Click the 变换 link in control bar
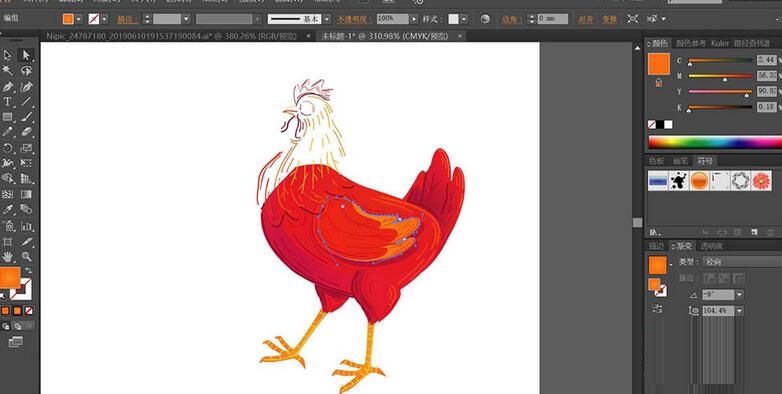This screenshot has width=782, height=394. pyautogui.click(x=609, y=19)
